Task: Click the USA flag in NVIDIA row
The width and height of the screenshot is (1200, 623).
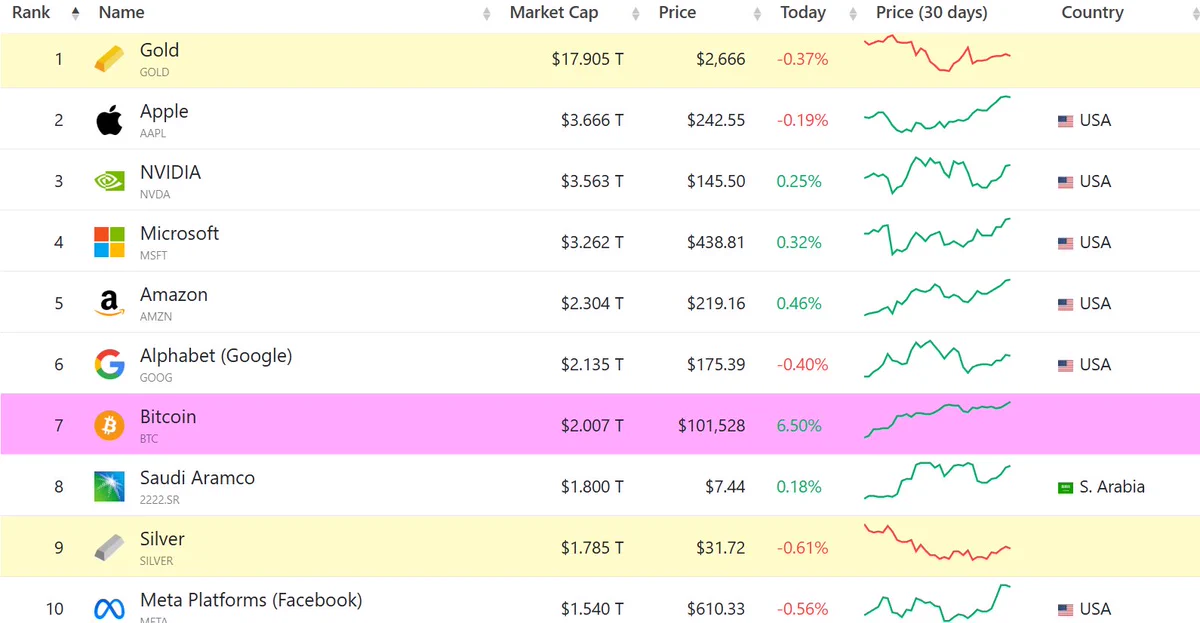Action: pyautogui.click(x=1066, y=182)
